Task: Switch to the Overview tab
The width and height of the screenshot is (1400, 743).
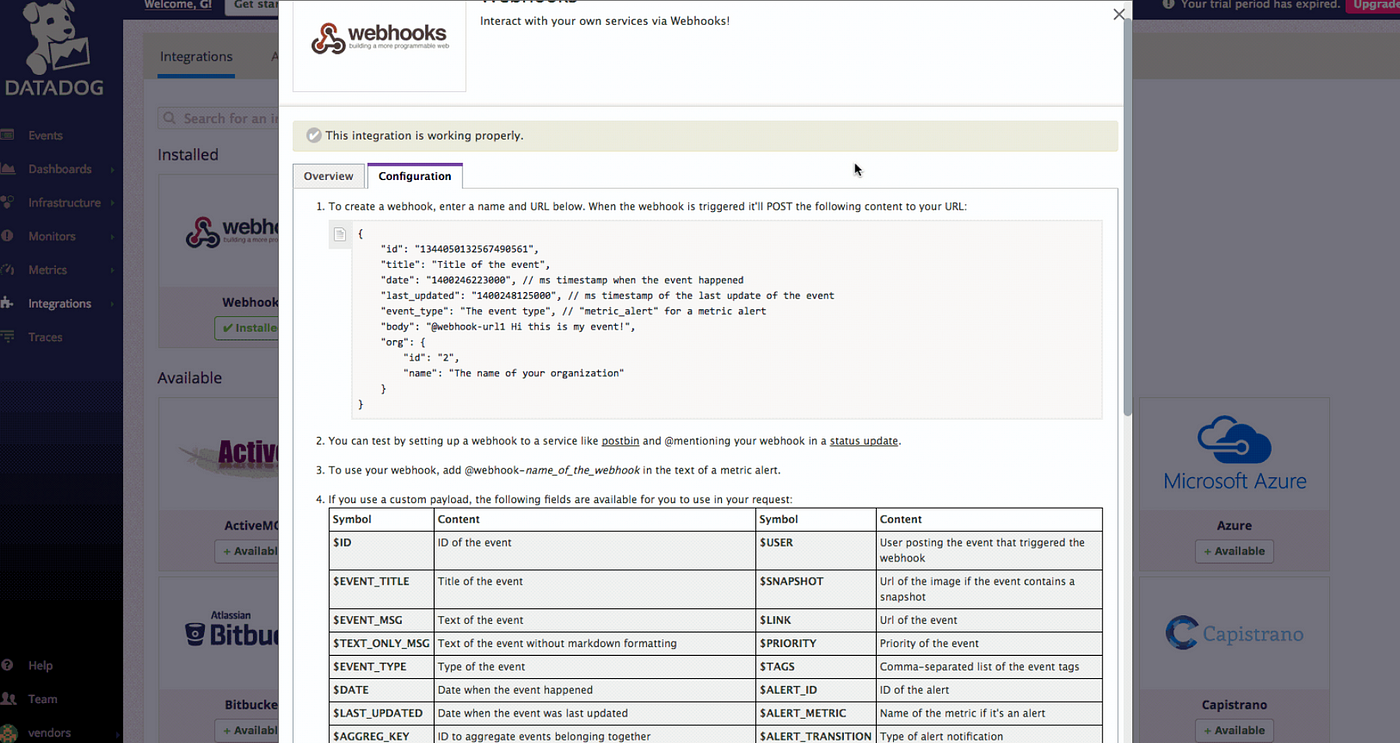Action: (329, 176)
